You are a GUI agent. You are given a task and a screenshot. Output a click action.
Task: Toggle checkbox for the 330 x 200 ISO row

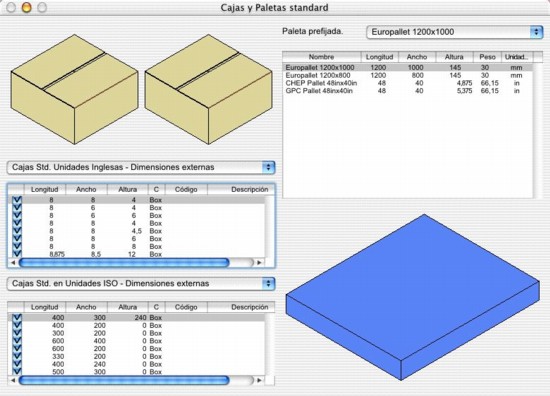coord(17,356)
